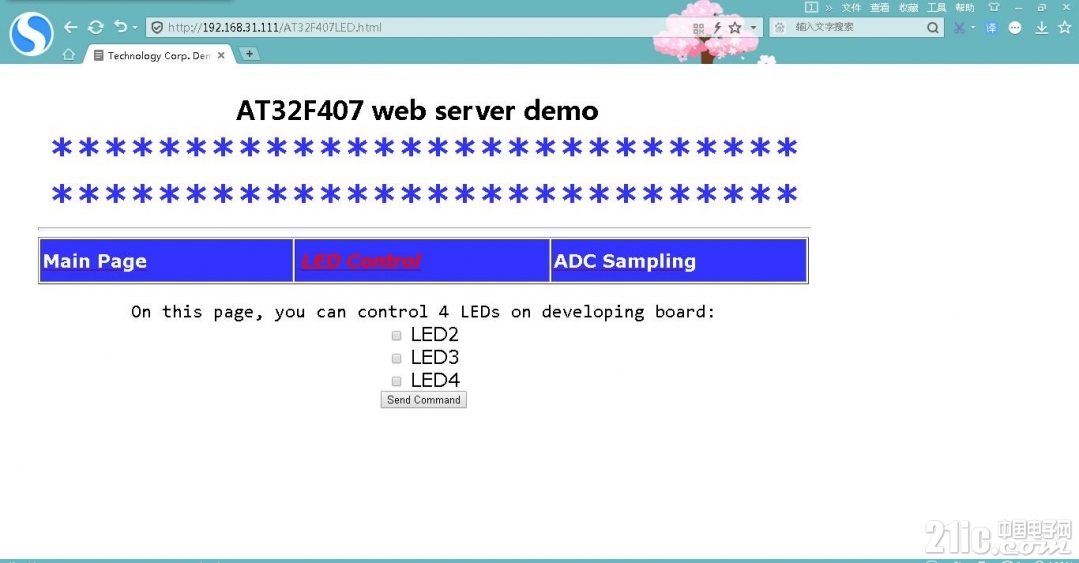This screenshot has height=563, width=1079.
Task: Open the scissors screenshot tool
Action: 959,28
